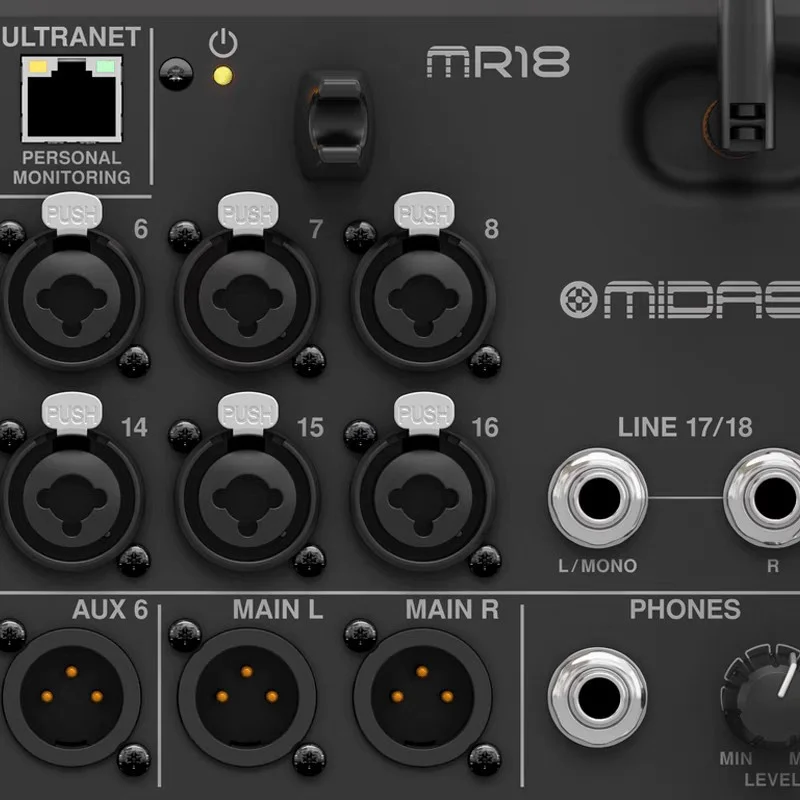Image resolution: width=800 pixels, height=800 pixels.
Task: Select combo input jack 14
Action: tap(71, 498)
